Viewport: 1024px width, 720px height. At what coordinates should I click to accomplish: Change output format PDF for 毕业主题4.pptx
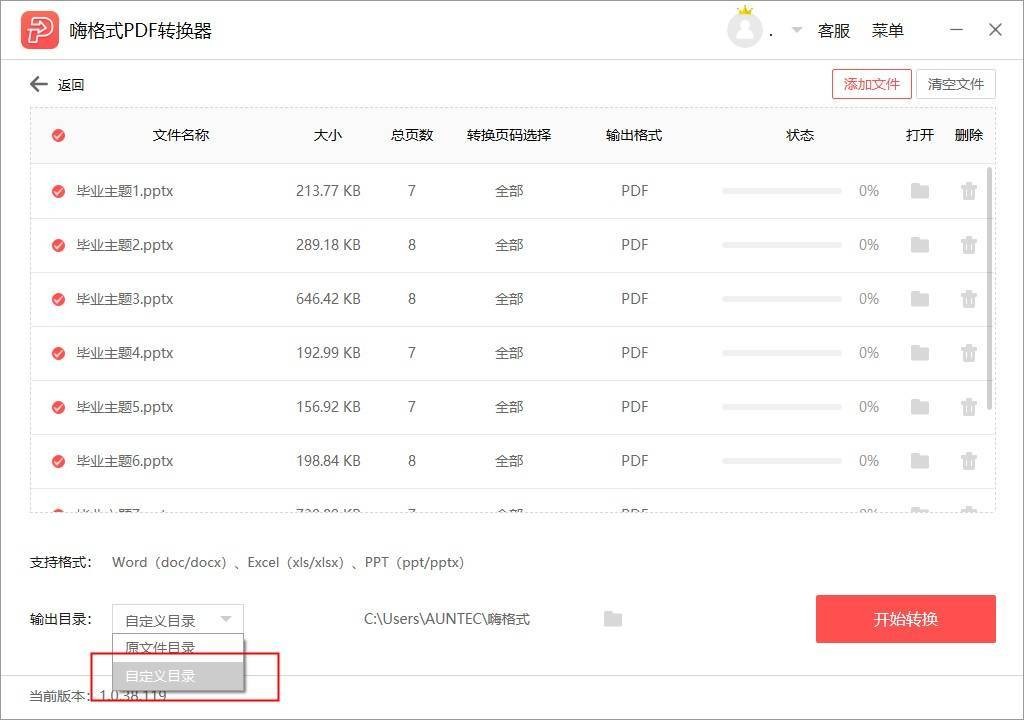click(x=634, y=353)
